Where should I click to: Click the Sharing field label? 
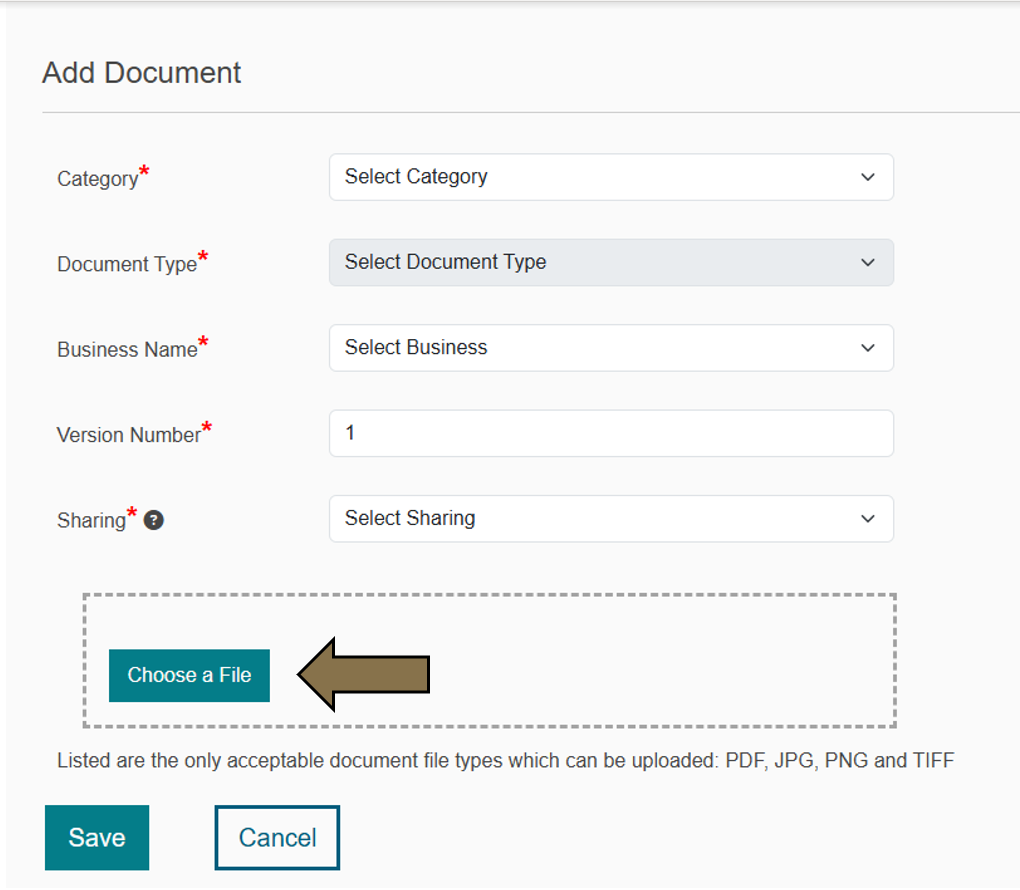[94, 520]
